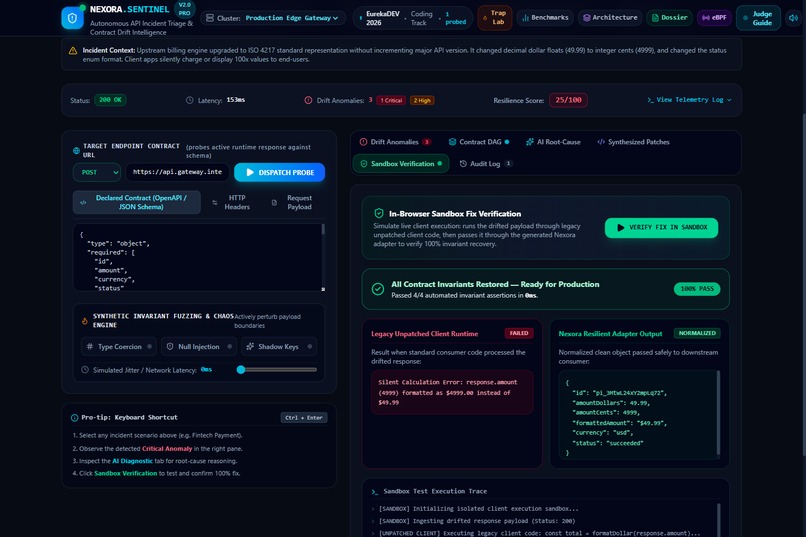Expand View Telemetry Log
Viewport: 806px width, 537px height.
689,100
